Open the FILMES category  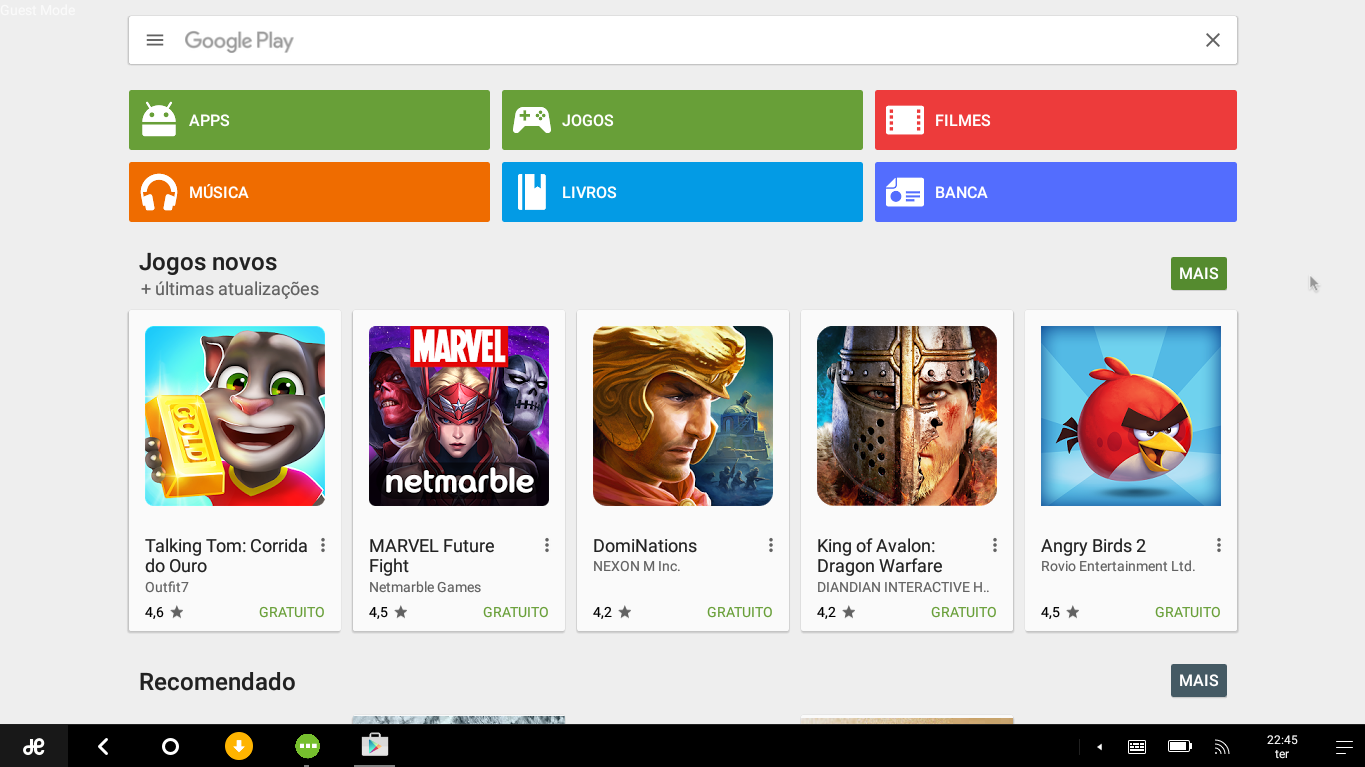click(x=1056, y=120)
